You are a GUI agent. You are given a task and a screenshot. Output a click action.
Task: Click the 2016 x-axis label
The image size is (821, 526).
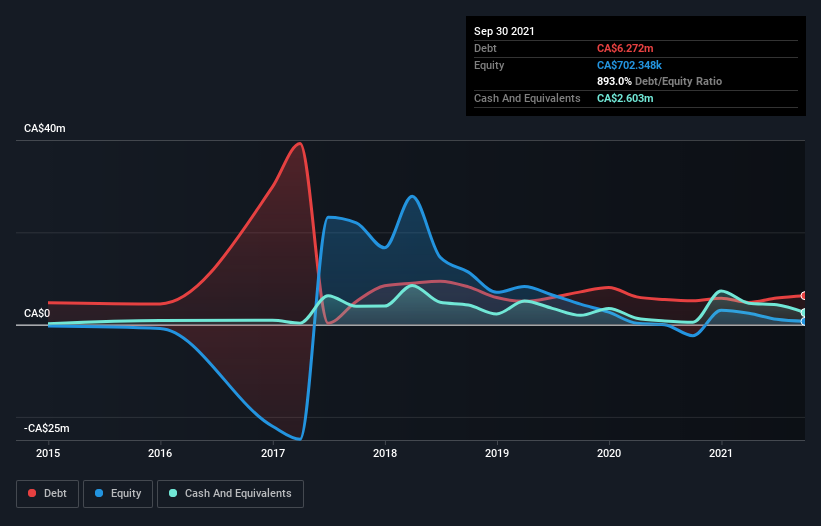click(160, 453)
